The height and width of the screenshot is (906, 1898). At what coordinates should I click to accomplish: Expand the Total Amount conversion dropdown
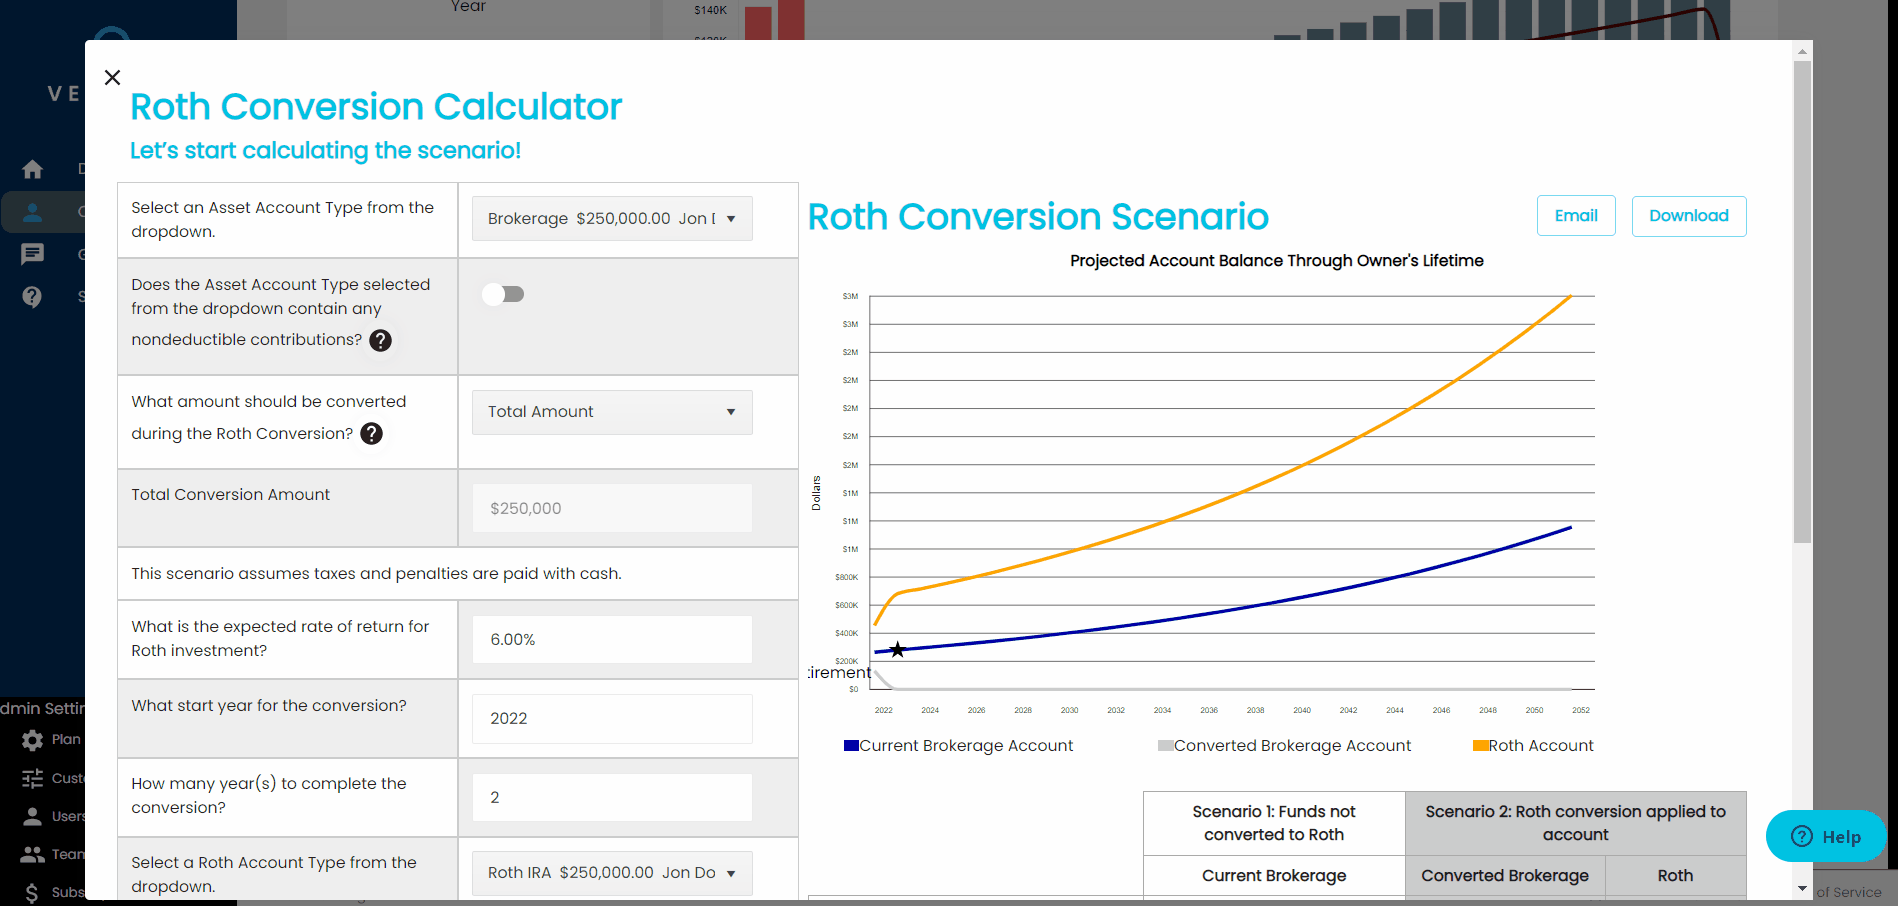(x=611, y=412)
